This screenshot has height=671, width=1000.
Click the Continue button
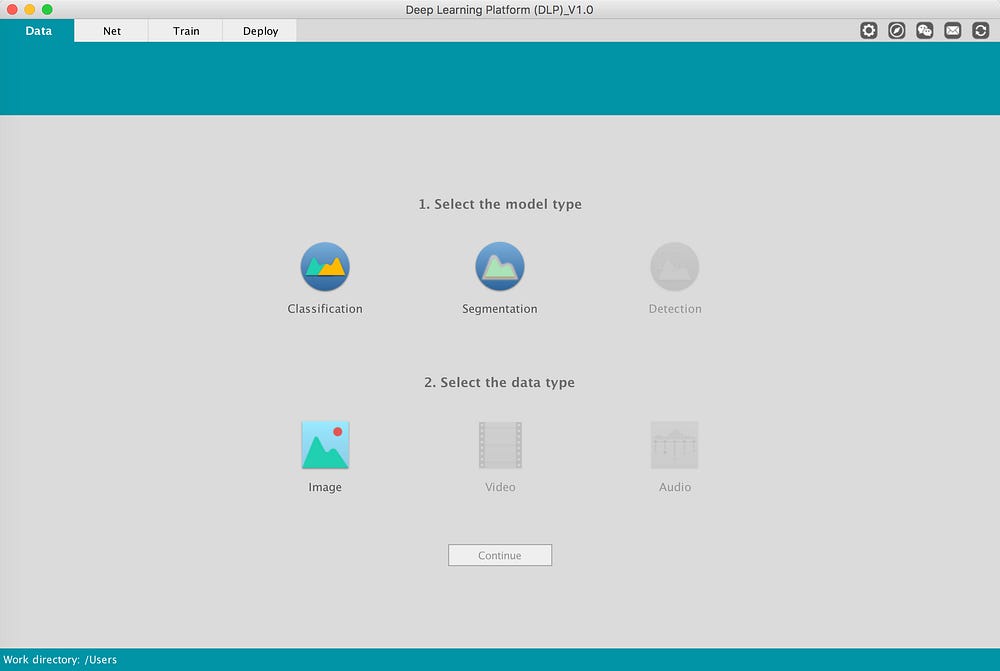click(500, 555)
